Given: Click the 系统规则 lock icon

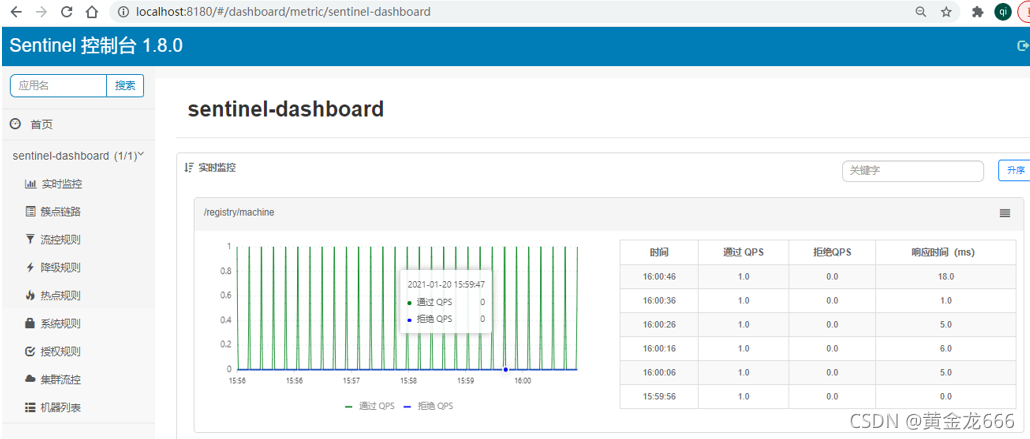Looking at the screenshot, I should [30, 323].
